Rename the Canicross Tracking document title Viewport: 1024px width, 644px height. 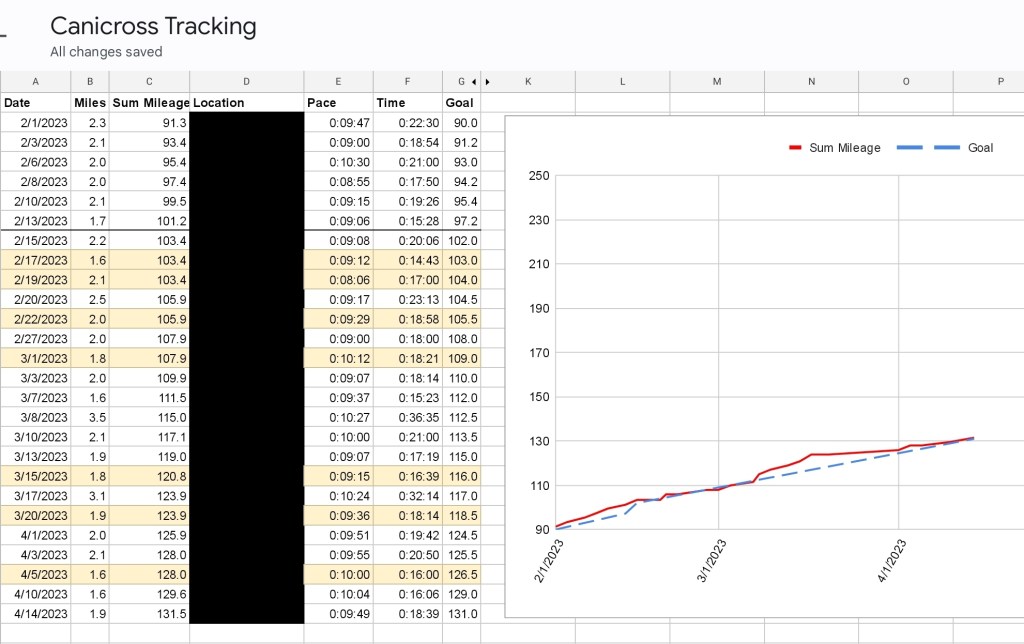tap(153, 26)
